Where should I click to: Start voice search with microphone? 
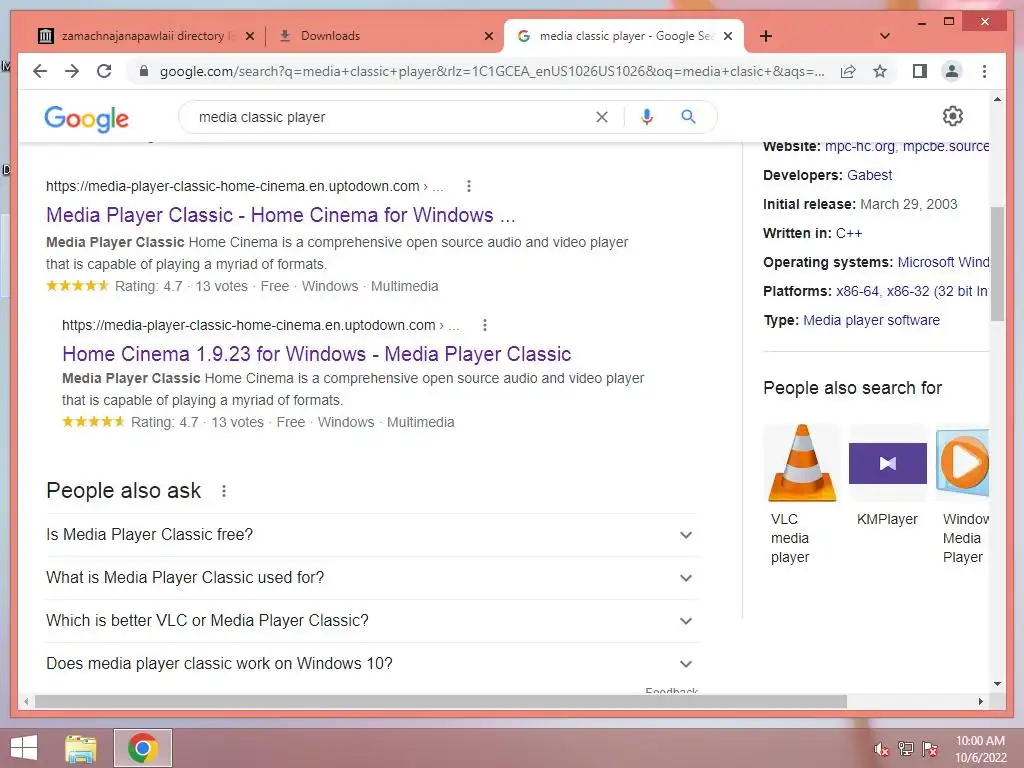click(647, 117)
